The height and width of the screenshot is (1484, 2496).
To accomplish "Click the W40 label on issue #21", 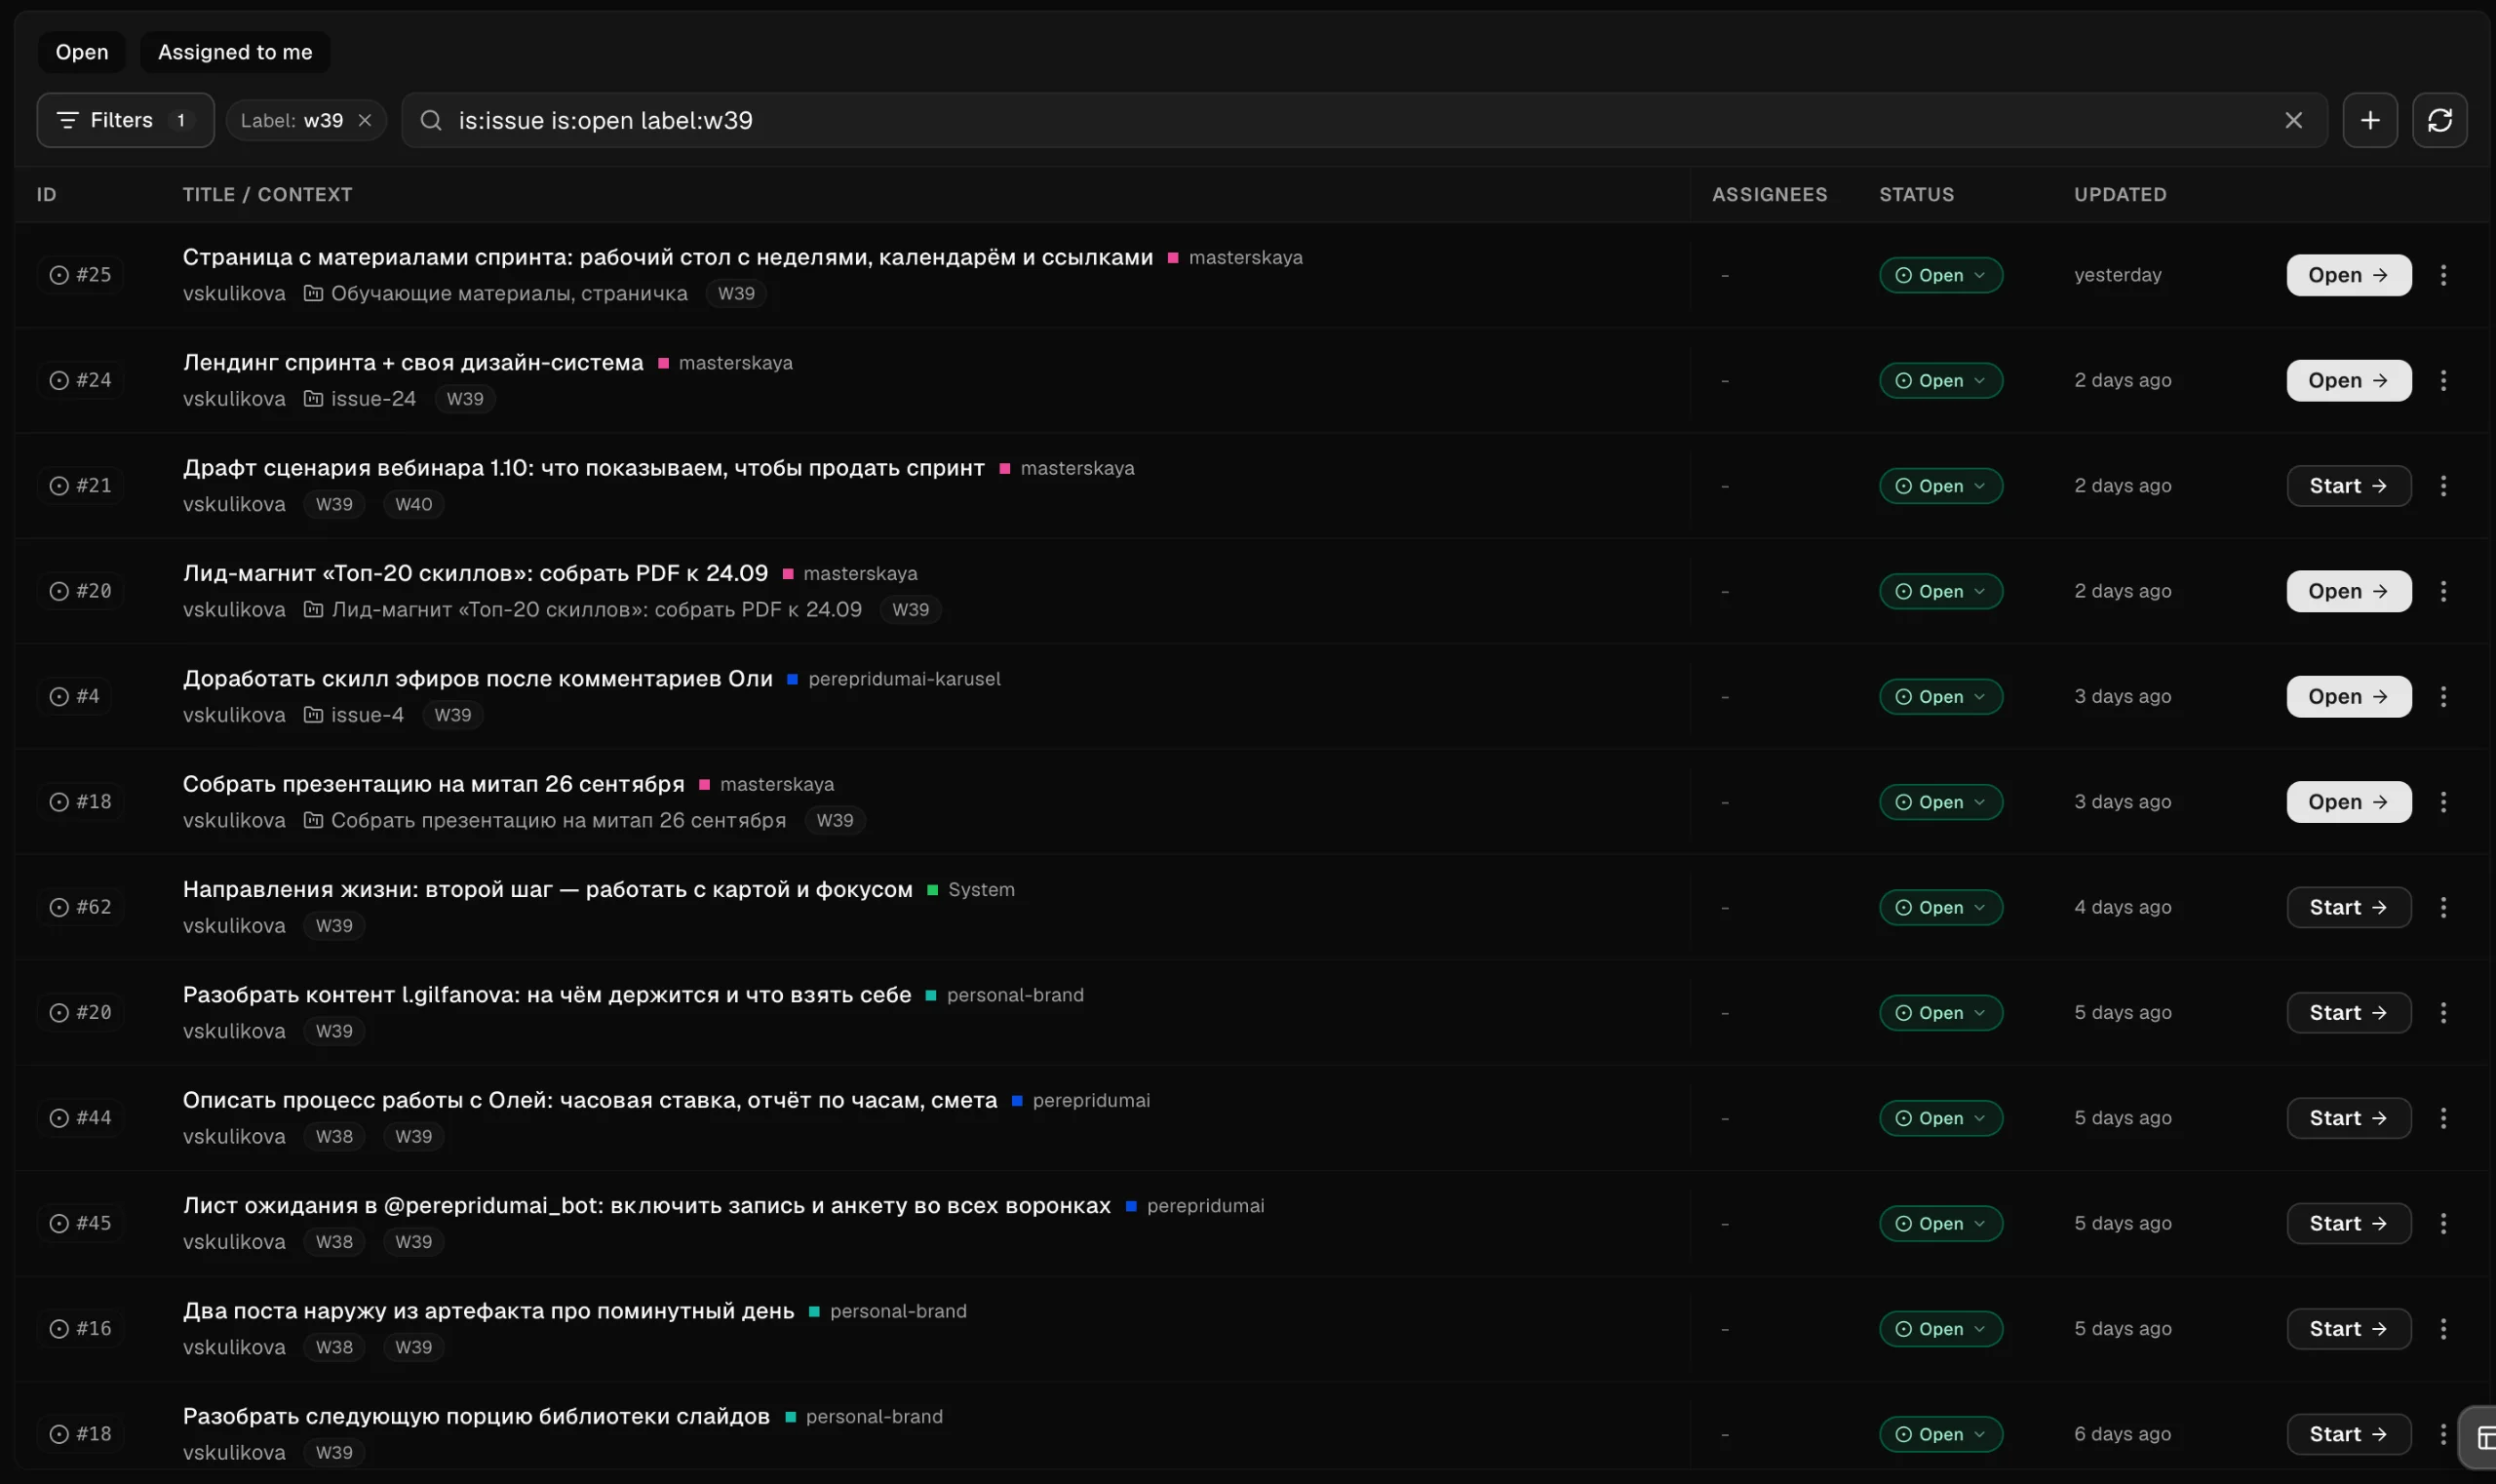I will 414,504.
